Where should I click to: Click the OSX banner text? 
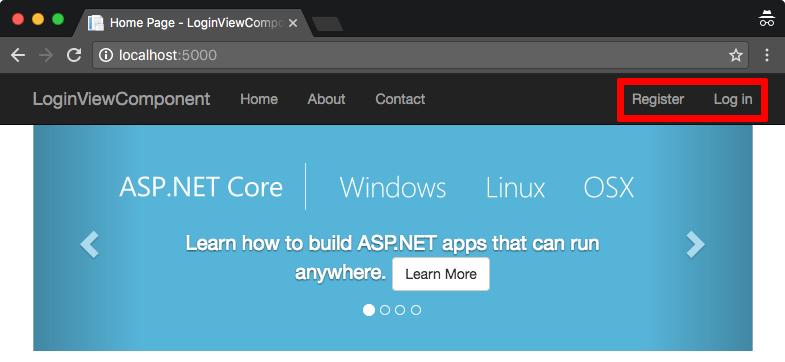point(609,188)
